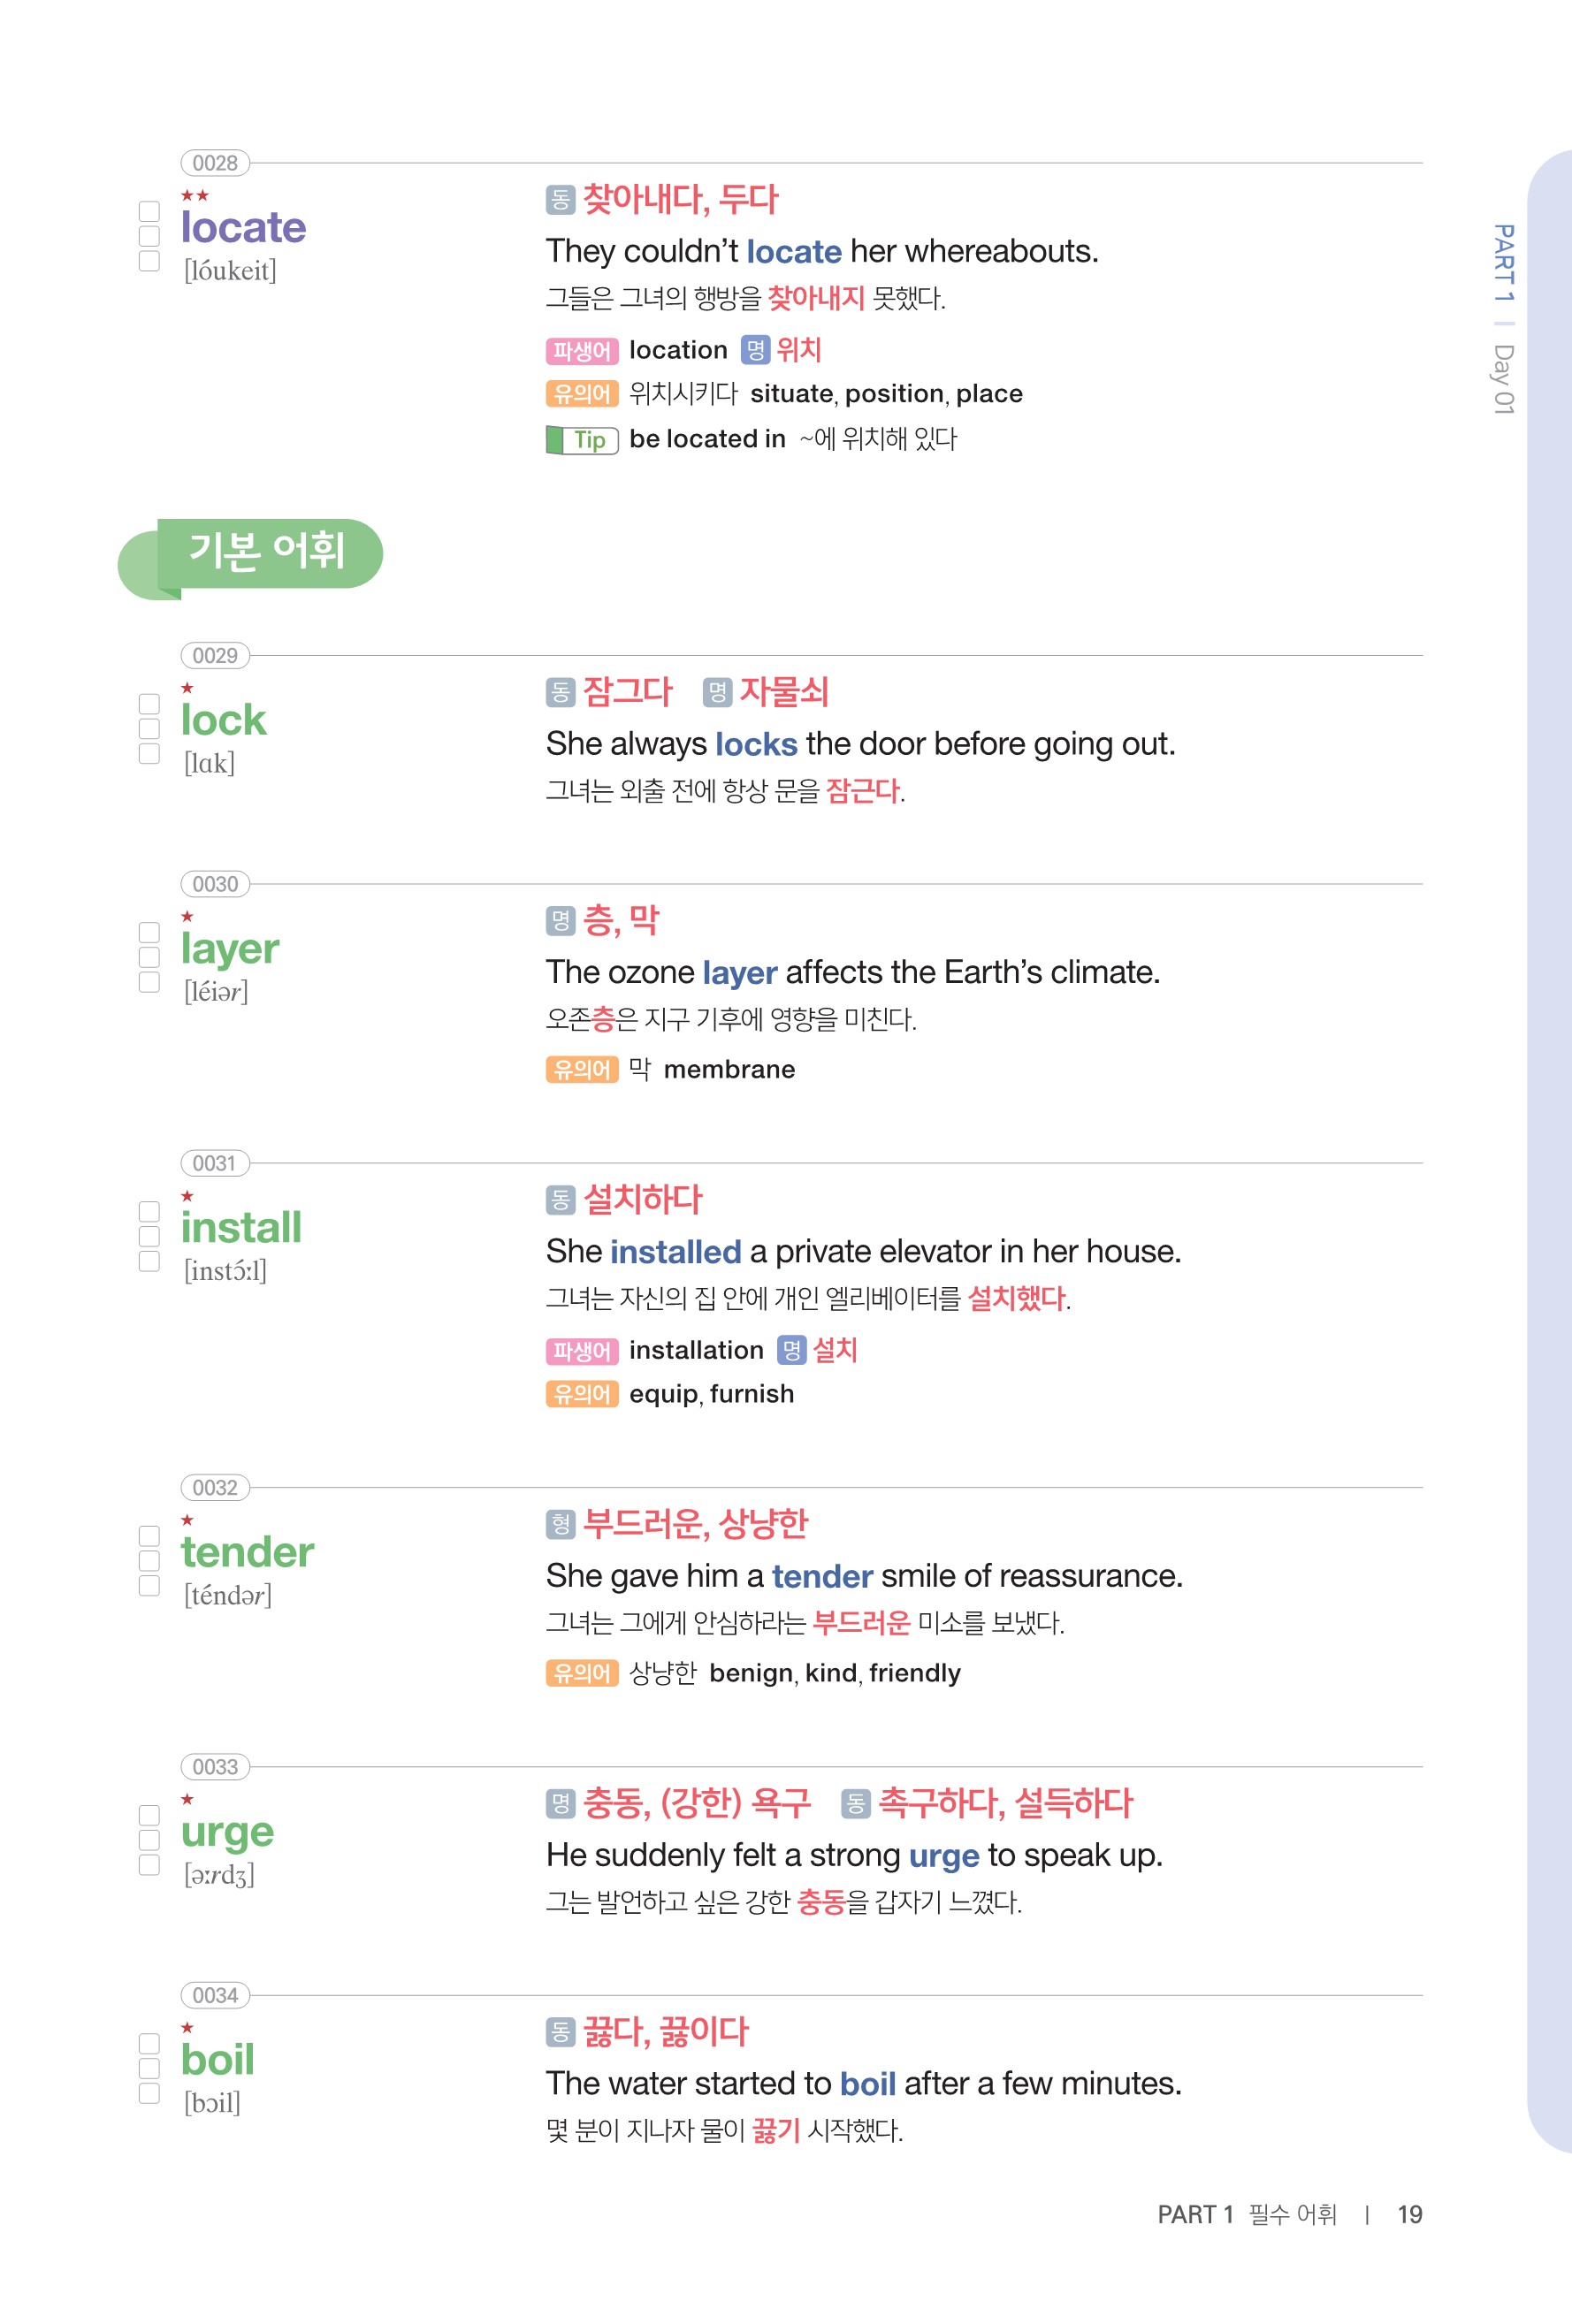The height and width of the screenshot is (2324, 1572).
Task: Tick the middle checkbox beside lock
Action: click(149, 729)
